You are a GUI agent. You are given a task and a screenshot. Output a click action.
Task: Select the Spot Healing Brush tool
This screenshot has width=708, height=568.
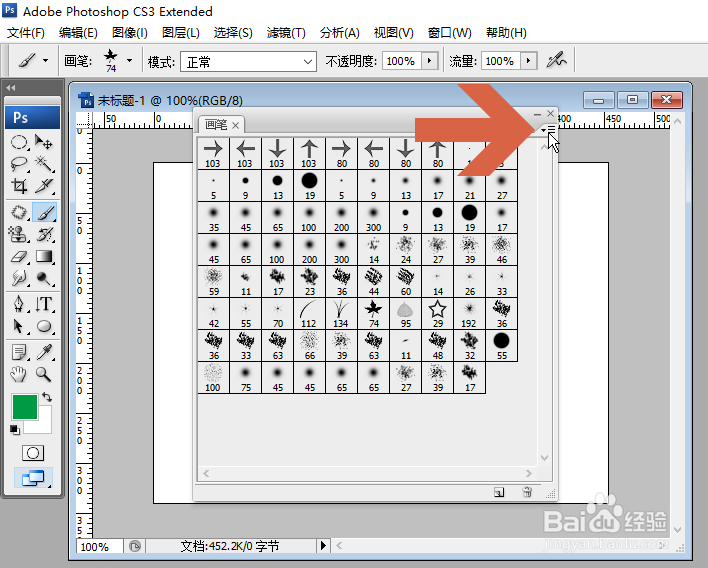click(19, 212)
